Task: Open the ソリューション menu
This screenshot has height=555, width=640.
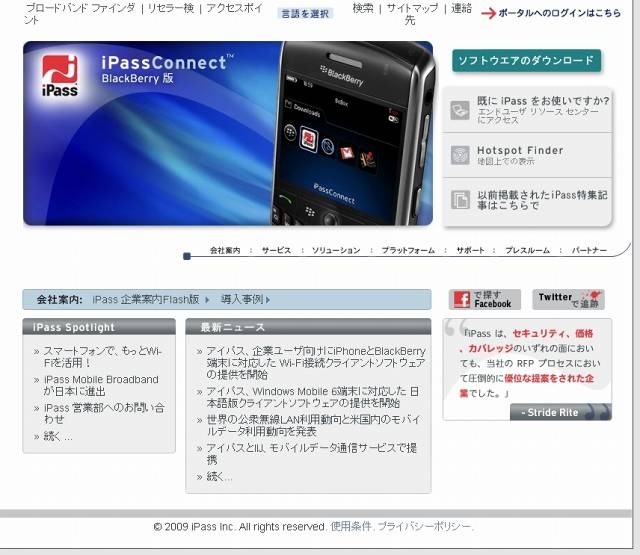Action: click(x=336, y=250)
